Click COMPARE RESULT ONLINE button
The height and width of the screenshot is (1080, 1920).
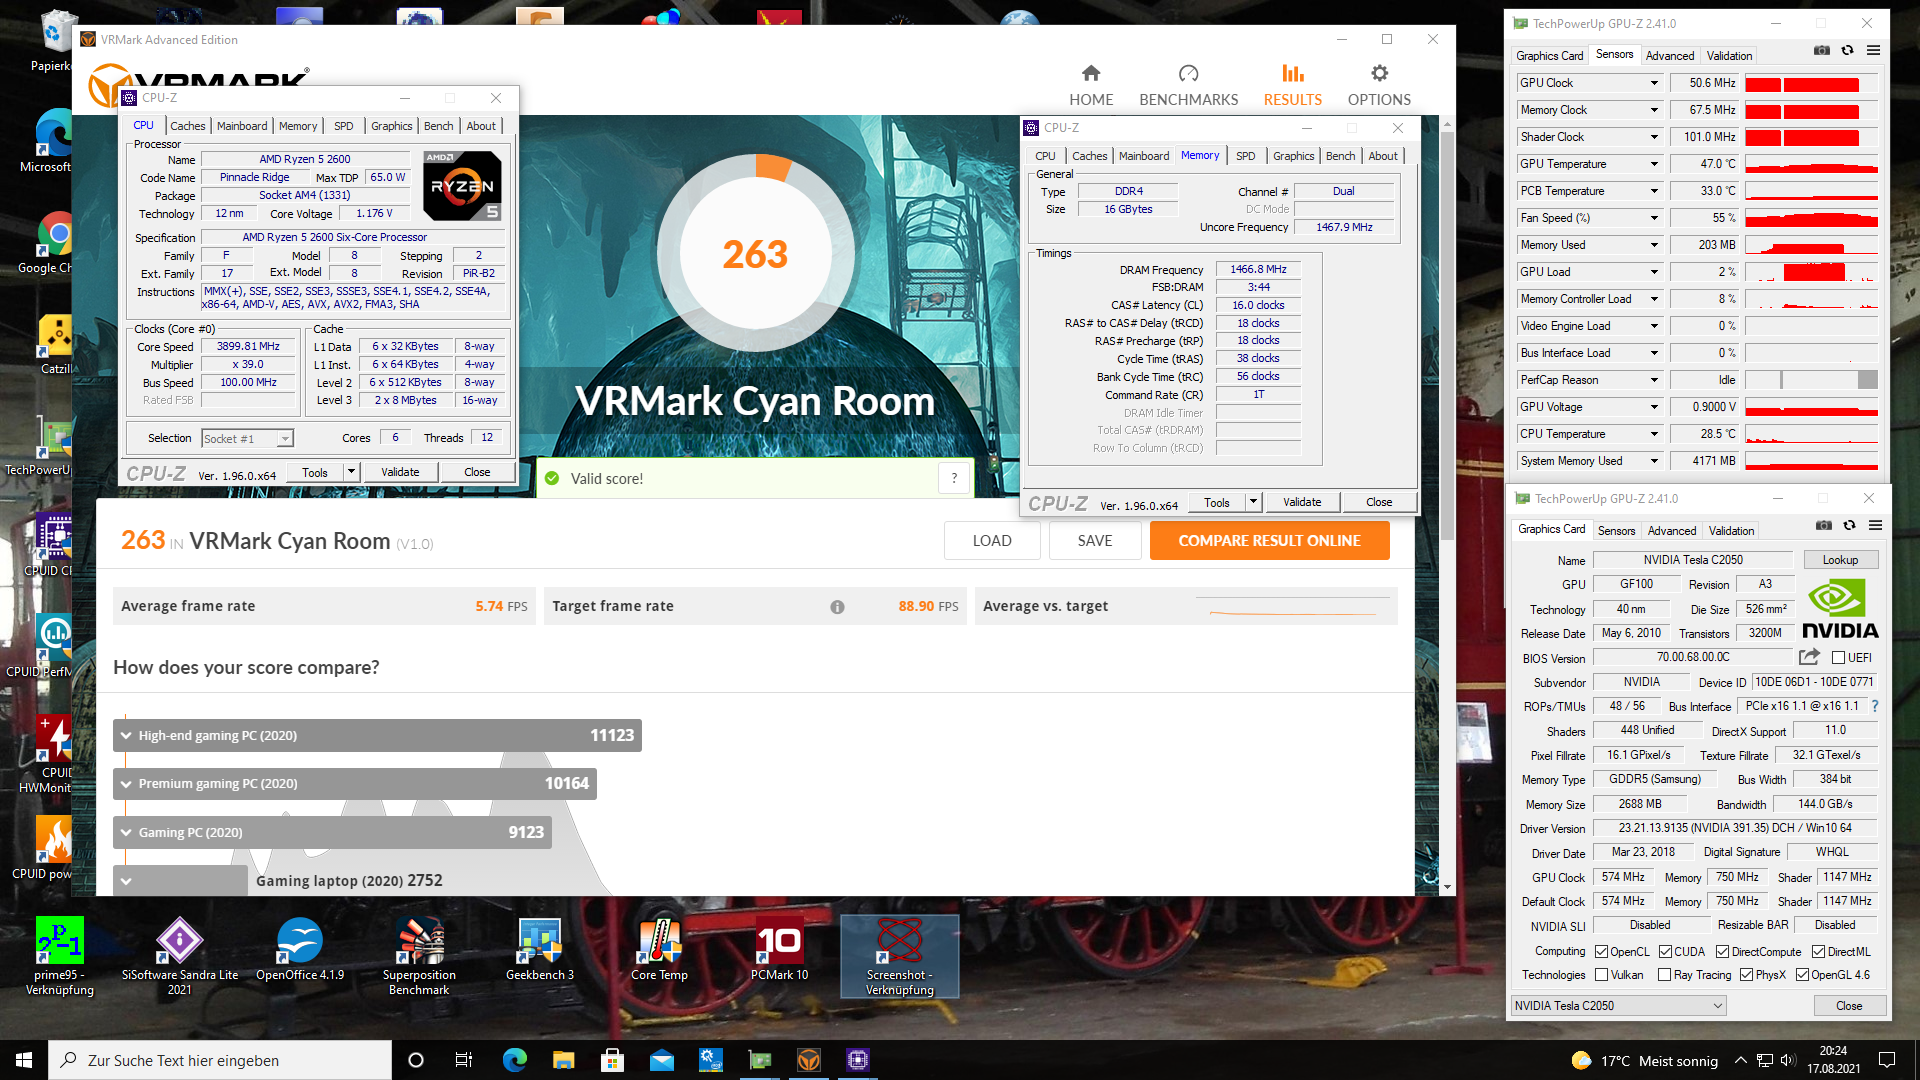[1269, 541]
